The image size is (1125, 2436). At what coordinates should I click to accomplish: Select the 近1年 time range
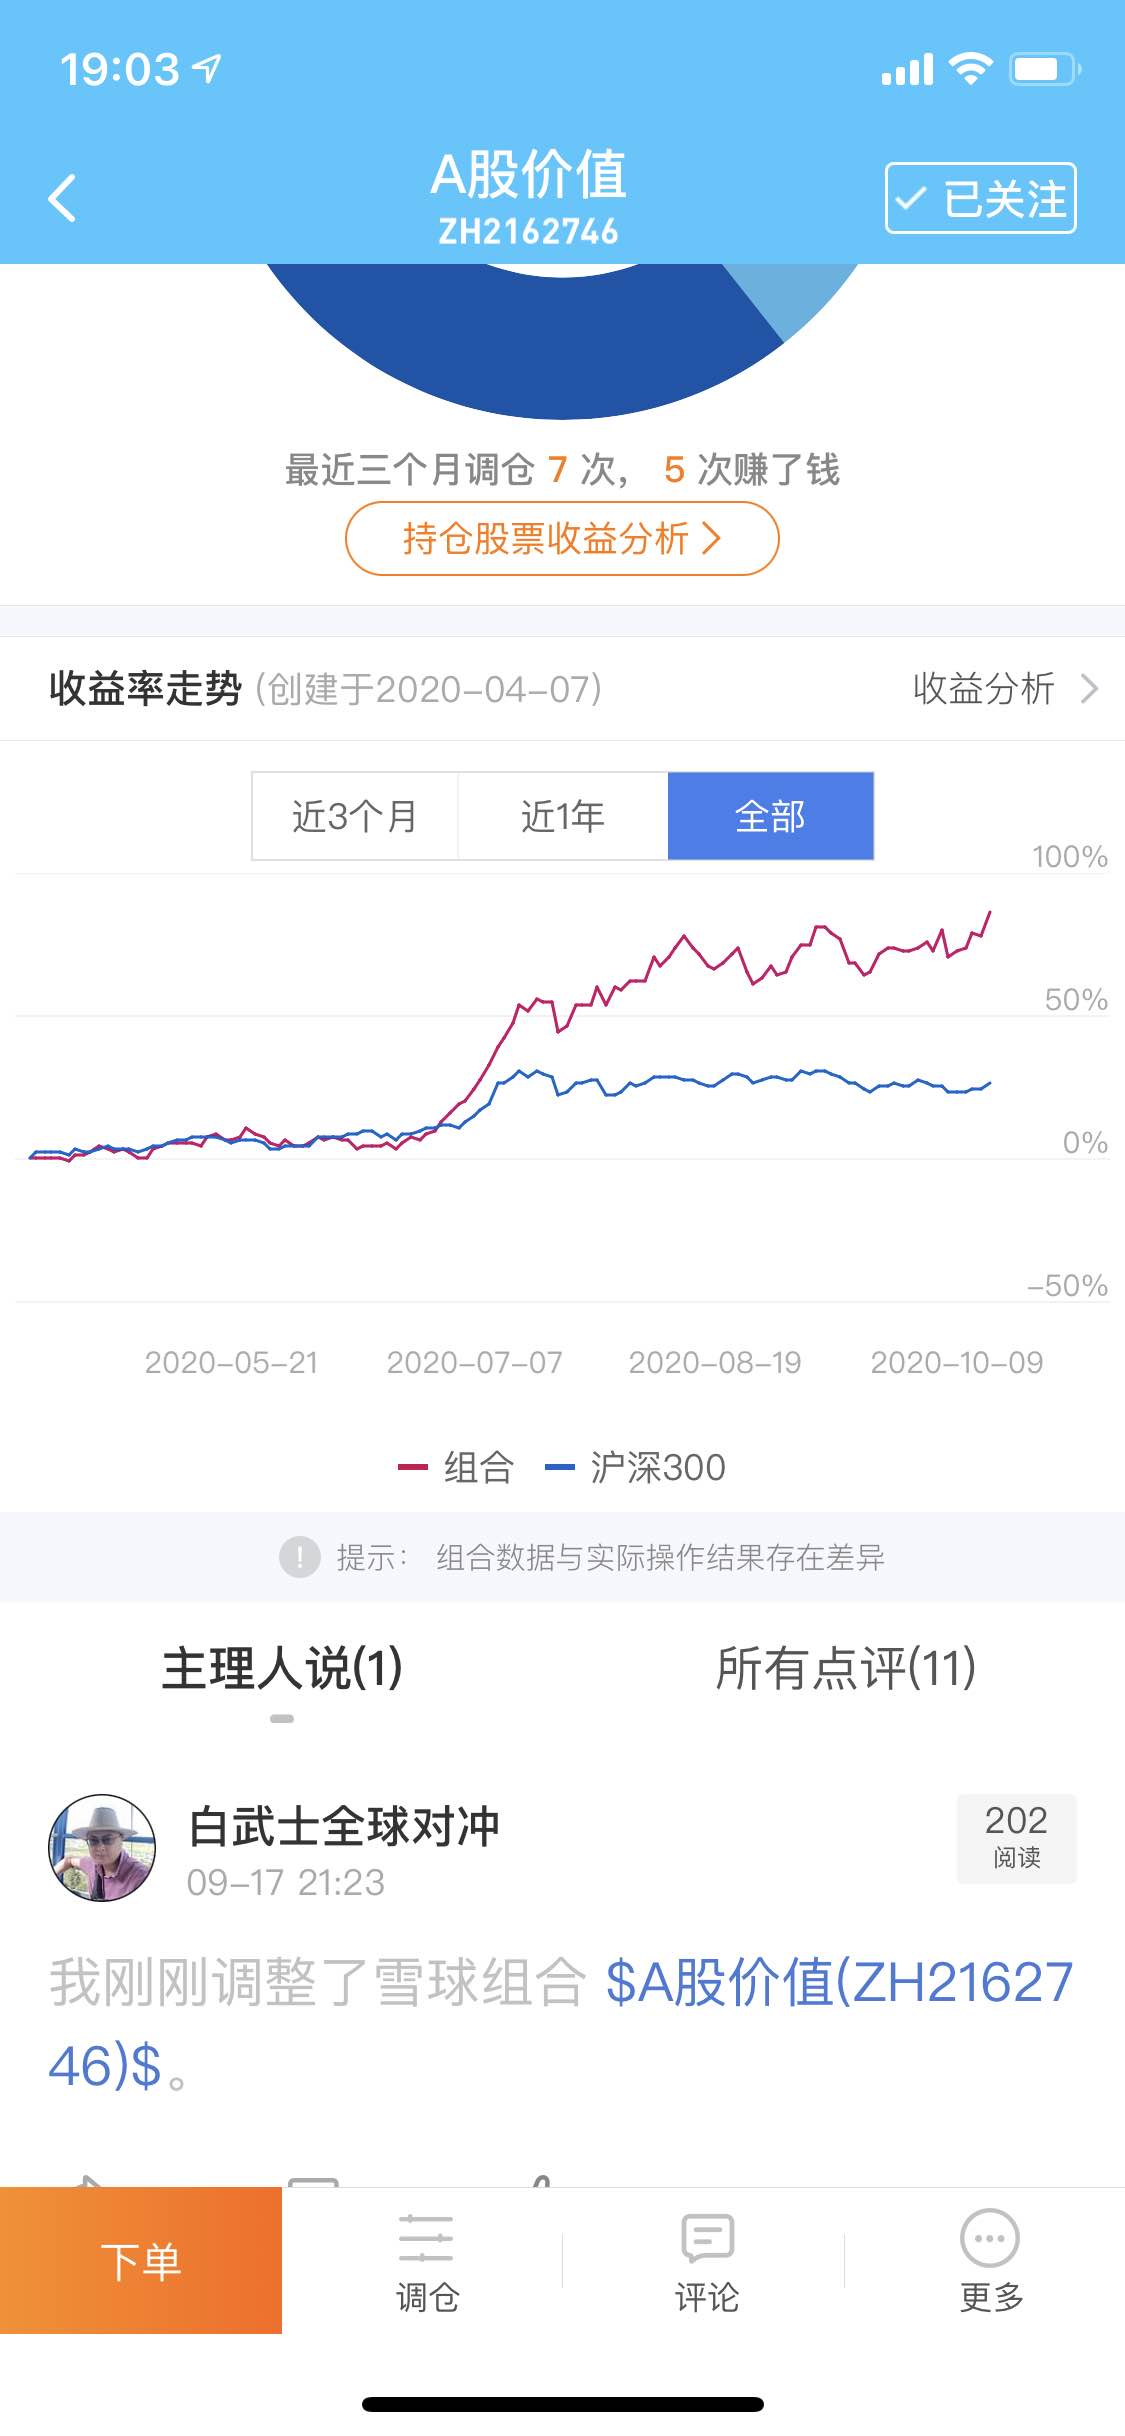563,816
